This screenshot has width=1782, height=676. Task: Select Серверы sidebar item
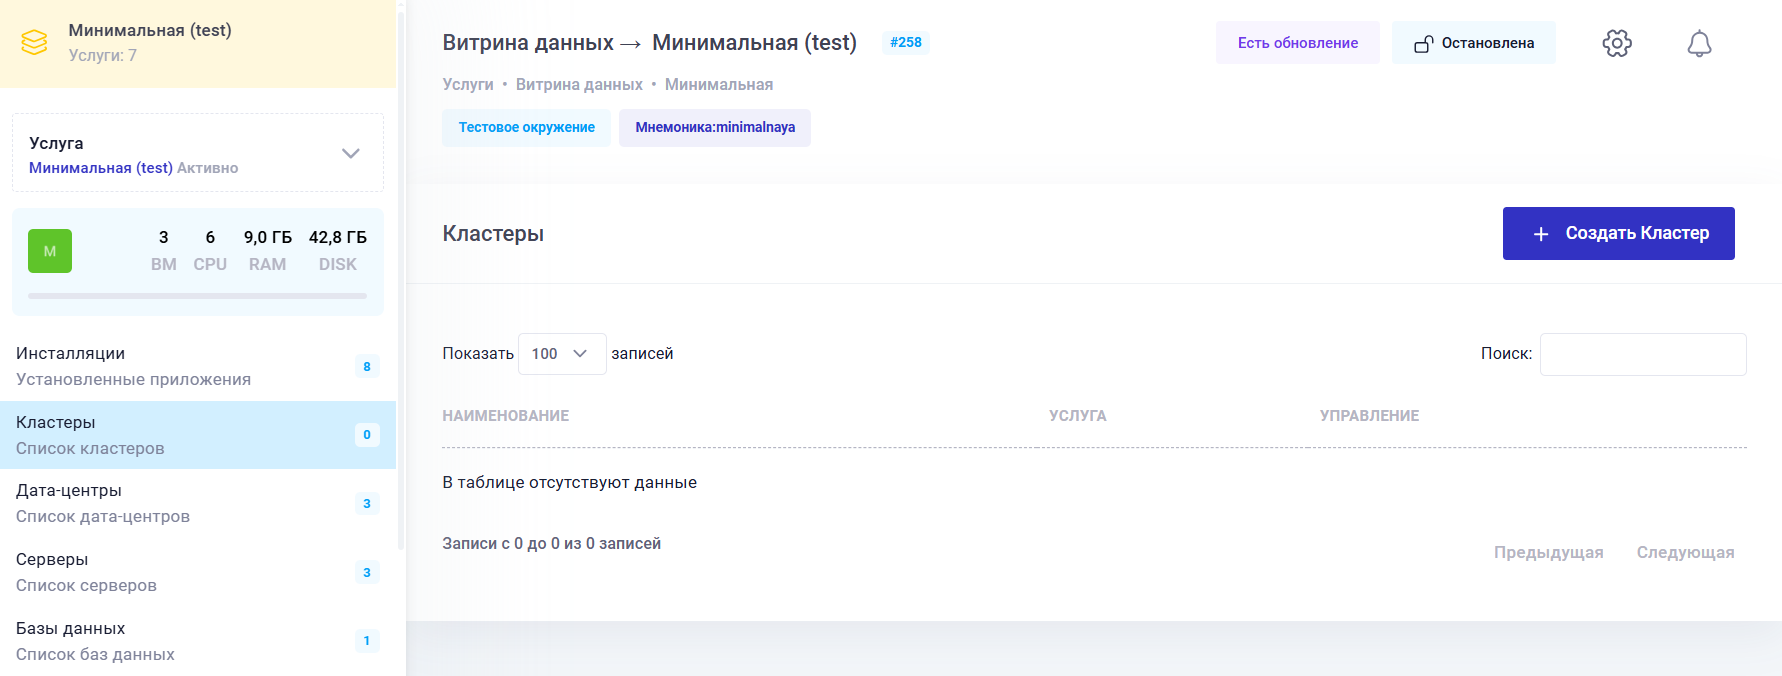point(86,572)
